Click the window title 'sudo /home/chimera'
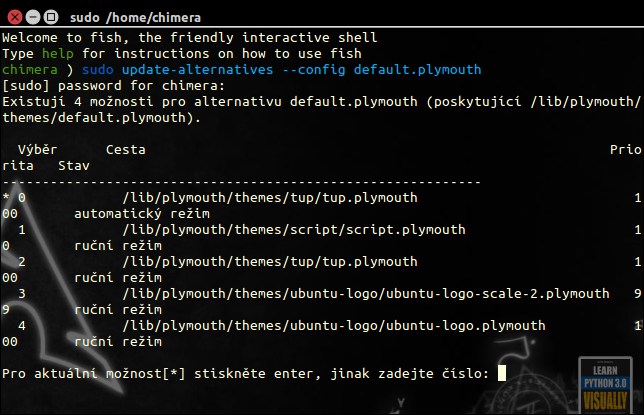This screenshot has height=415, width=644. pos(135,18)
